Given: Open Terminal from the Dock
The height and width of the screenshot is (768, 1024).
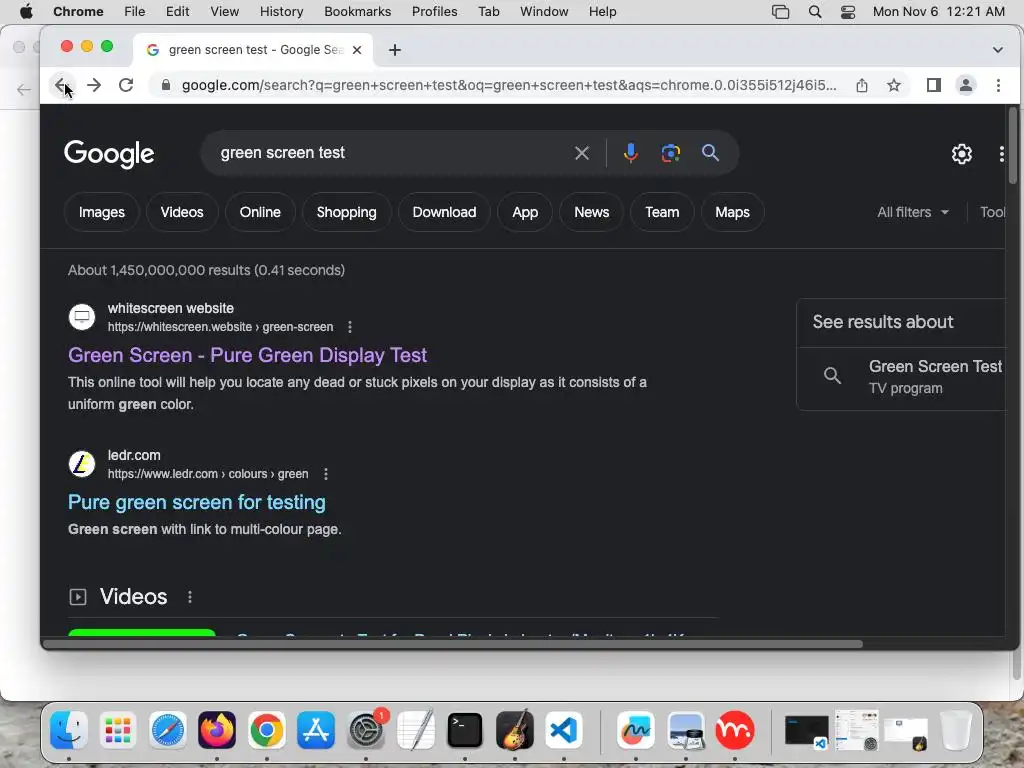Looking at the screenshot, I should [464, 730].
